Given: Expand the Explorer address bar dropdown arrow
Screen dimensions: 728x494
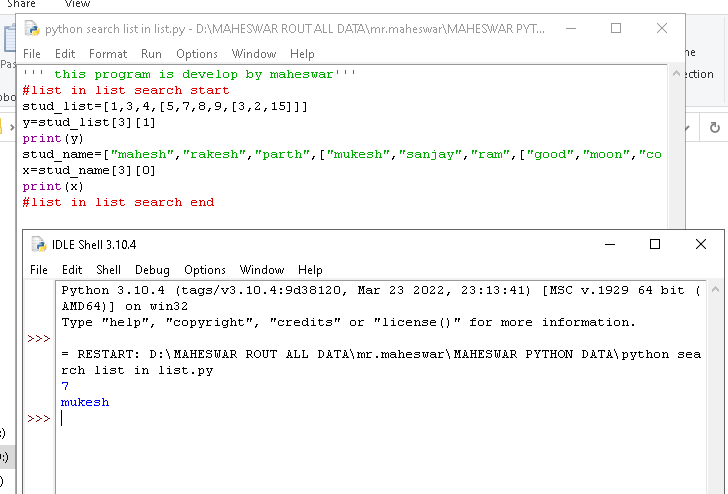Looking at the screenshot, I should (689, 128).
